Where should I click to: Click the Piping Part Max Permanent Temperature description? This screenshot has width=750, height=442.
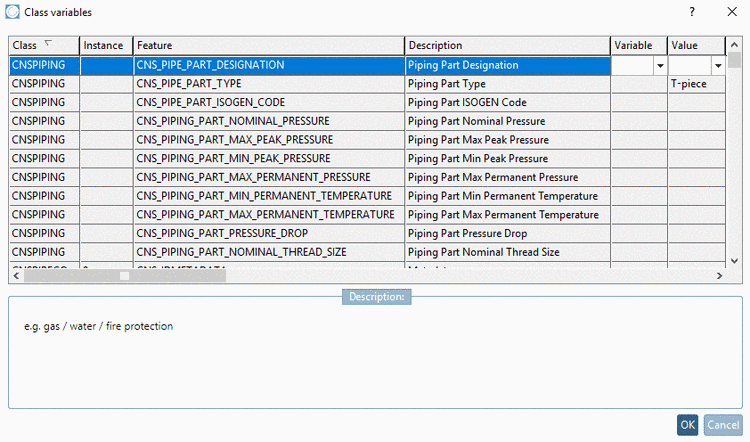pos(507,214)
